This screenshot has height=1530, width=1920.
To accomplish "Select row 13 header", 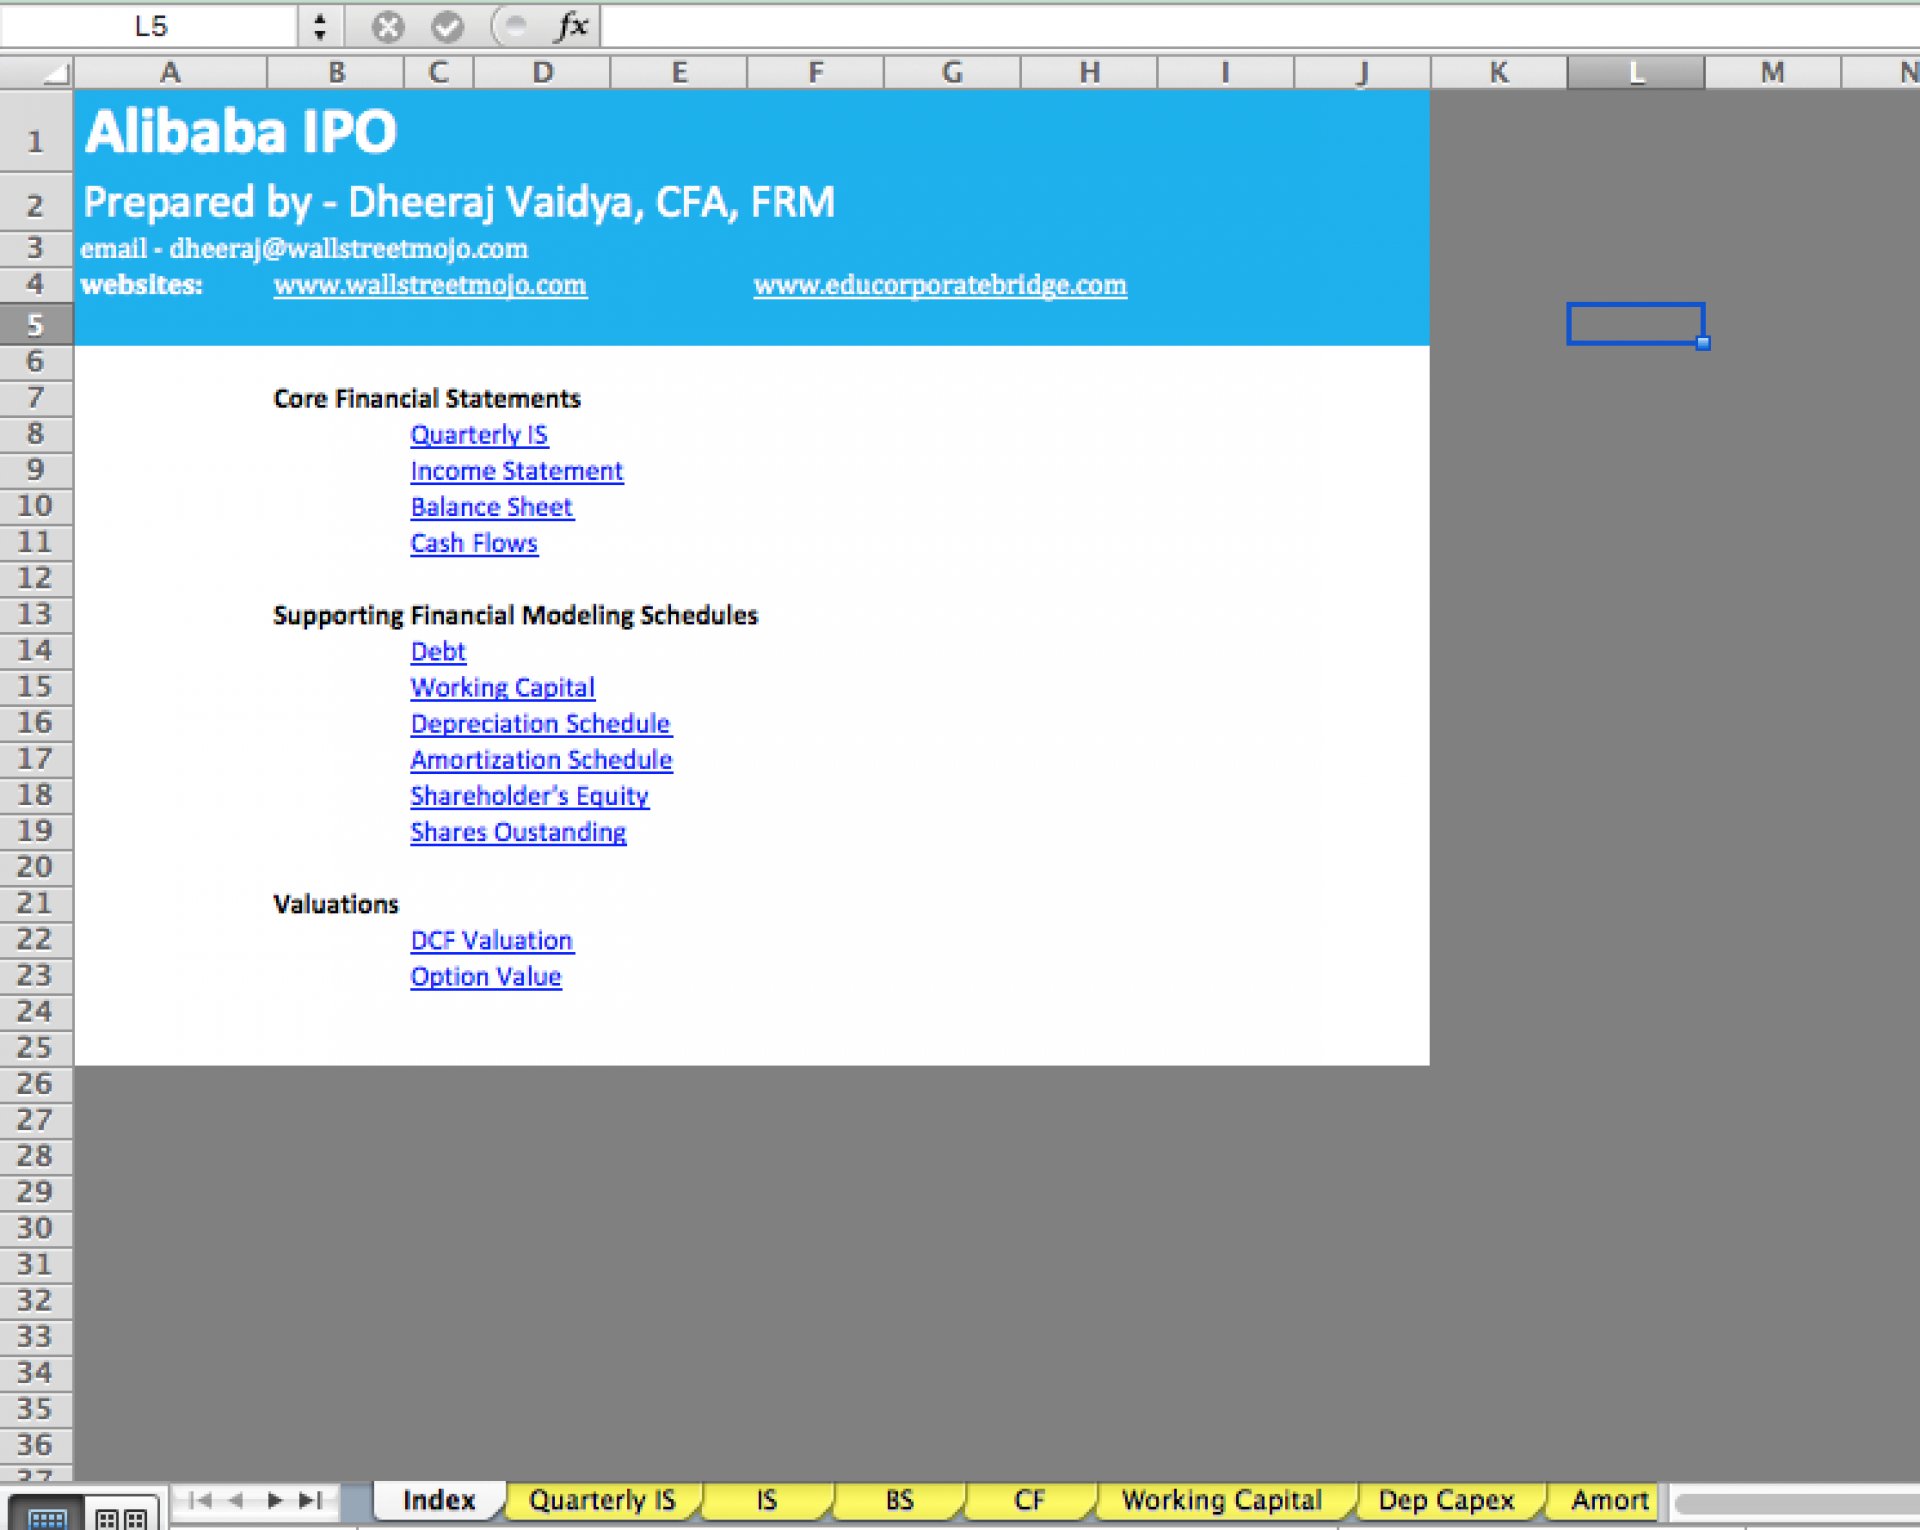I will pyautogui.click(x=35, y=614).
